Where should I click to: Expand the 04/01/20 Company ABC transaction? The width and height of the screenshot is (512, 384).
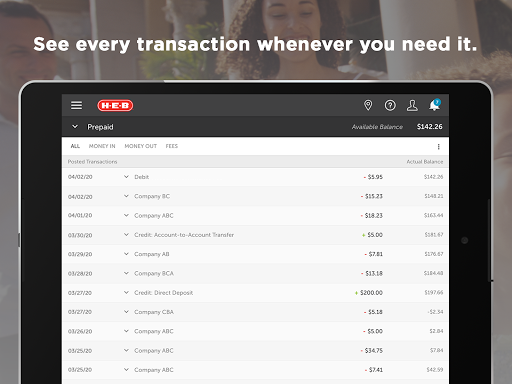click(x=126, y=215)
